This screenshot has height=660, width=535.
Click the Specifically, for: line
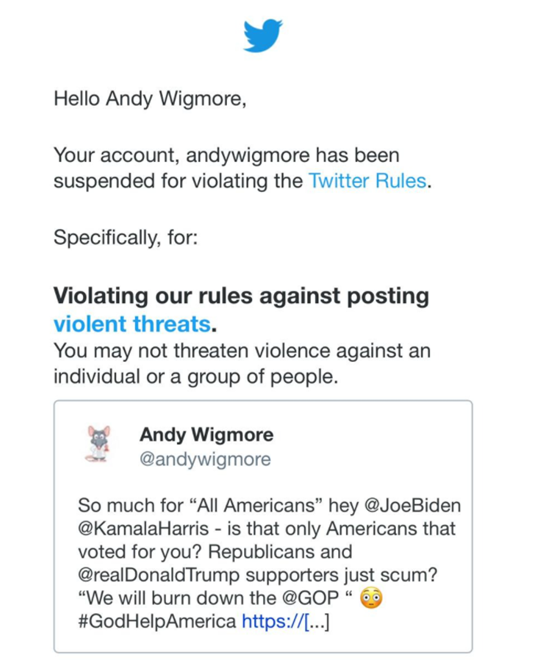[125, 238]
